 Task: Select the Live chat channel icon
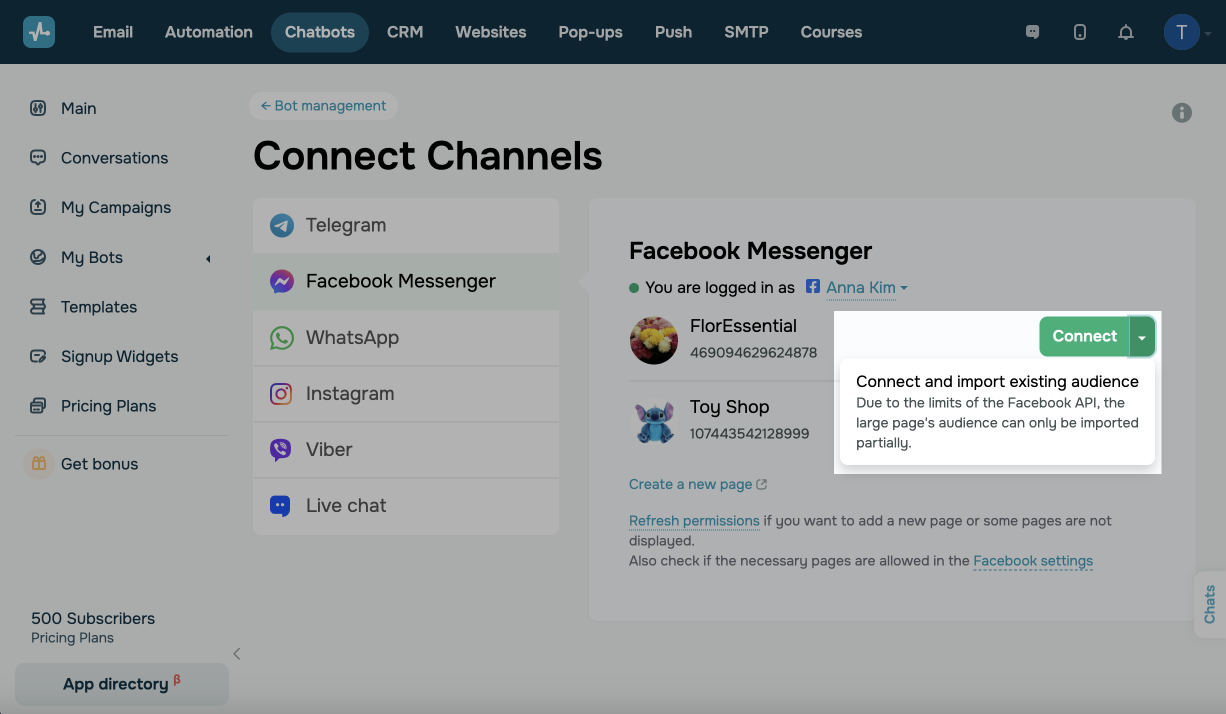(x=282, y=505)
